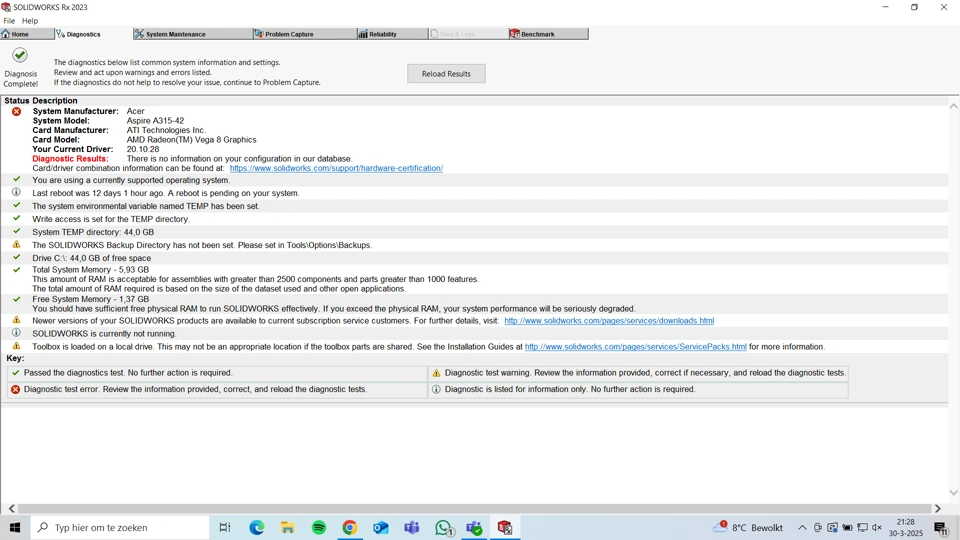Click the checkmark beside System TEMP directory row

17,231
